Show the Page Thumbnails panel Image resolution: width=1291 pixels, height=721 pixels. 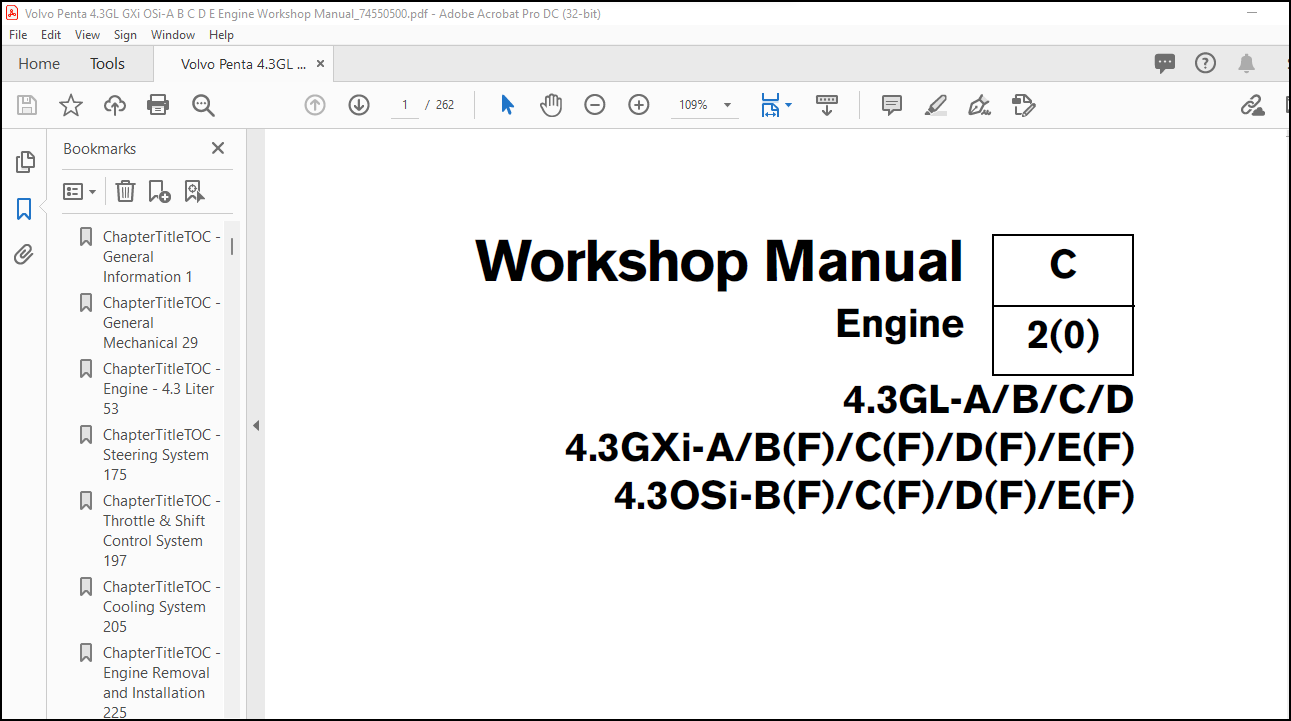25,162
